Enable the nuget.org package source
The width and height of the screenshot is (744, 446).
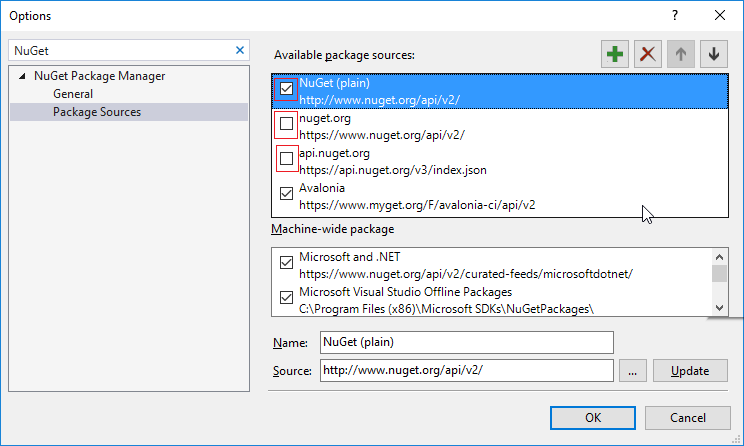tap(287, 124)
